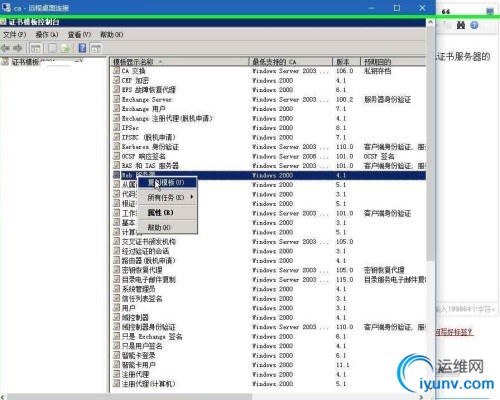This screenshot has height=400, width=500.
Task: Select the 目录电子邮件复制 template
Action: click(x=149, y=279)
